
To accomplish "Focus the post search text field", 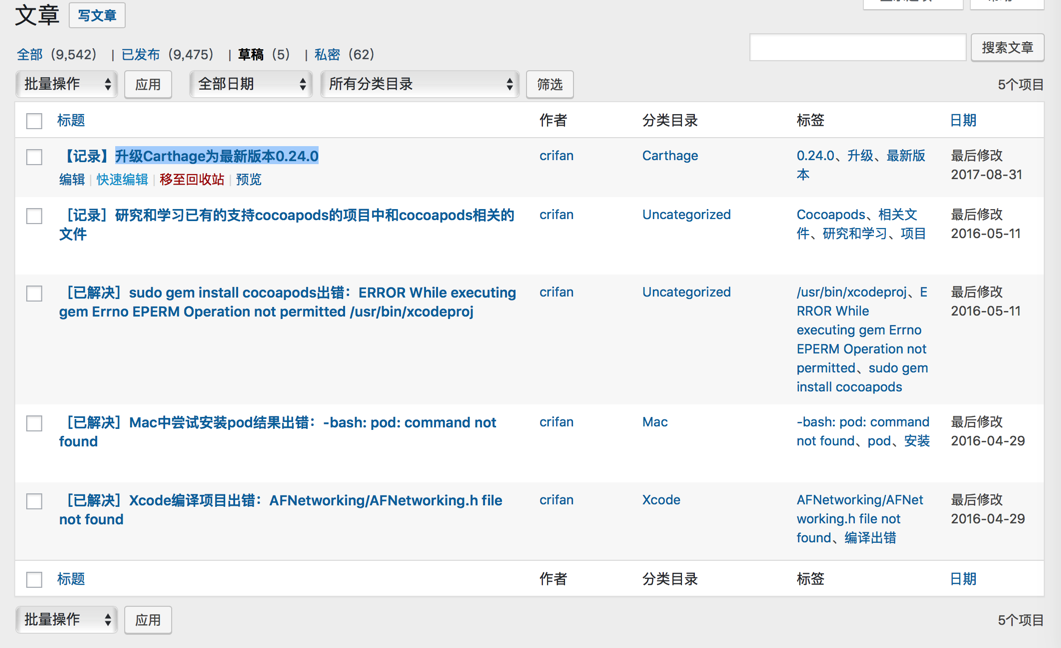I will point(857,48).
